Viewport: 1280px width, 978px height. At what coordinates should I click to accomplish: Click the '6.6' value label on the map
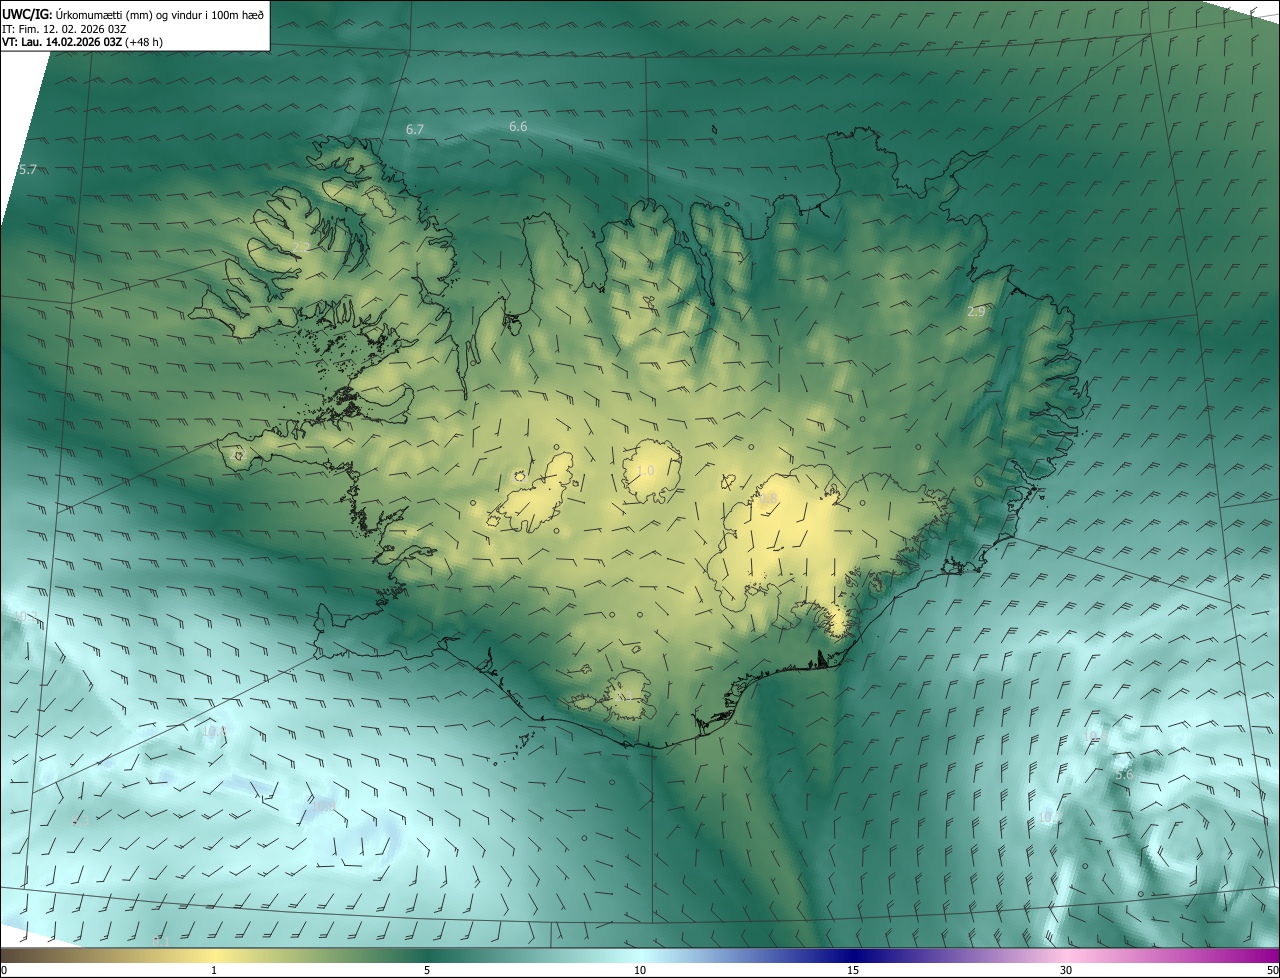pos(518,127)
